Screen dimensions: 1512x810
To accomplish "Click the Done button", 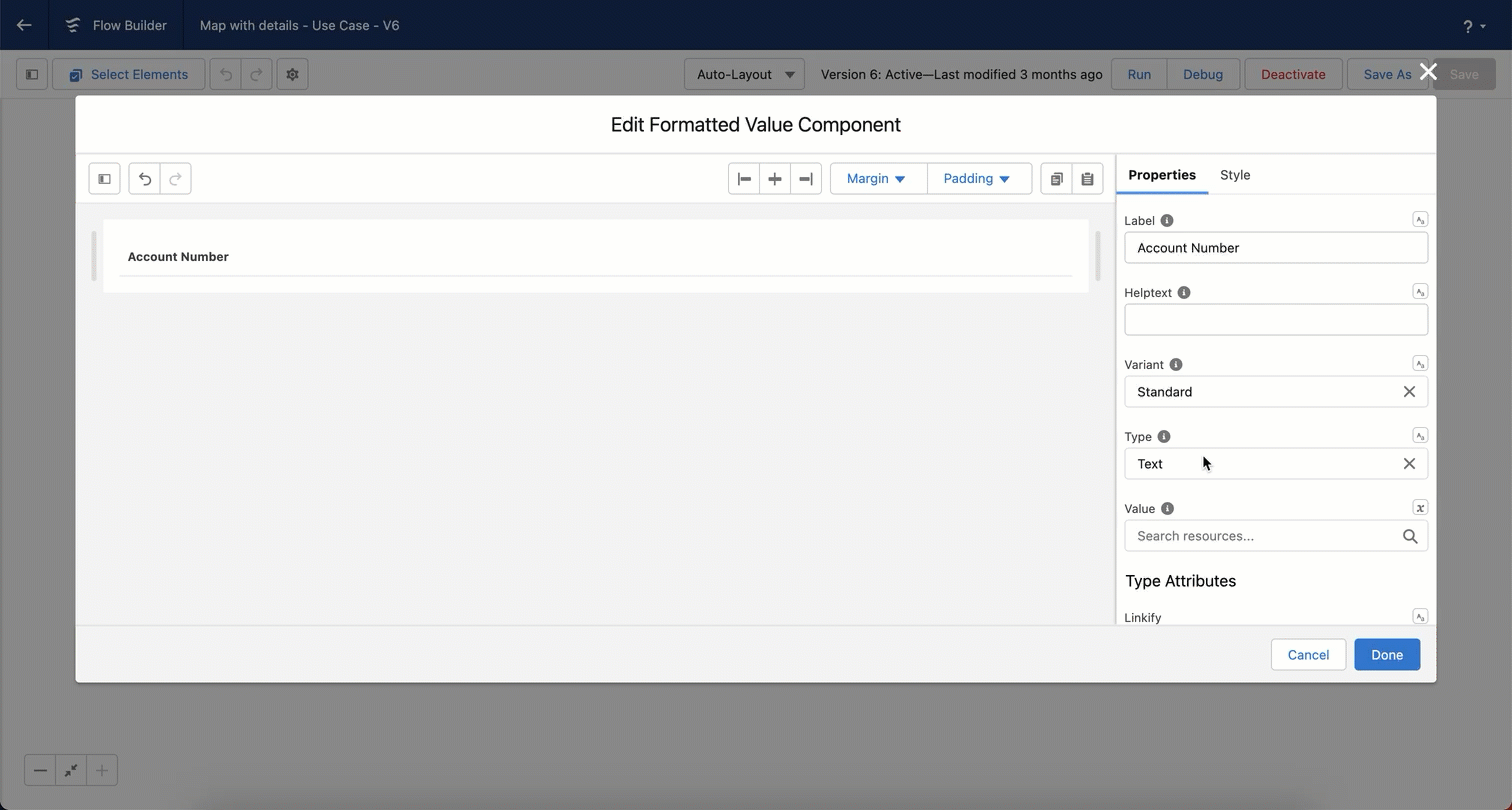I will (1386, 655).
